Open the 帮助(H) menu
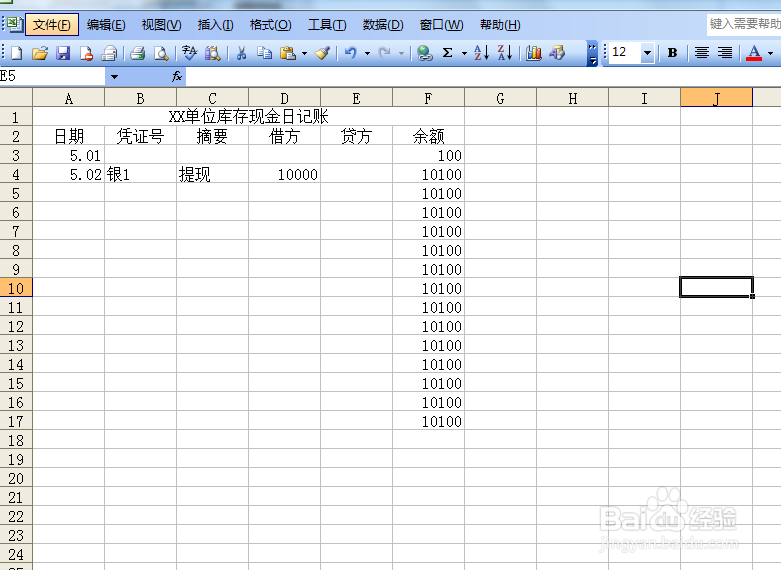Screen dimensions: 781x570 pyautogui.click(x=500, y=25)
